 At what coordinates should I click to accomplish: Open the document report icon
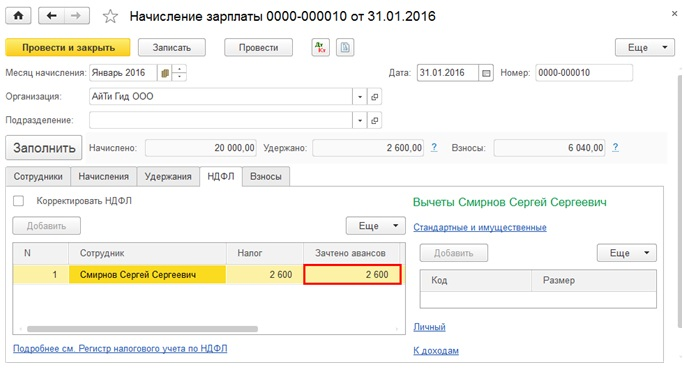(x=345, y=48)
